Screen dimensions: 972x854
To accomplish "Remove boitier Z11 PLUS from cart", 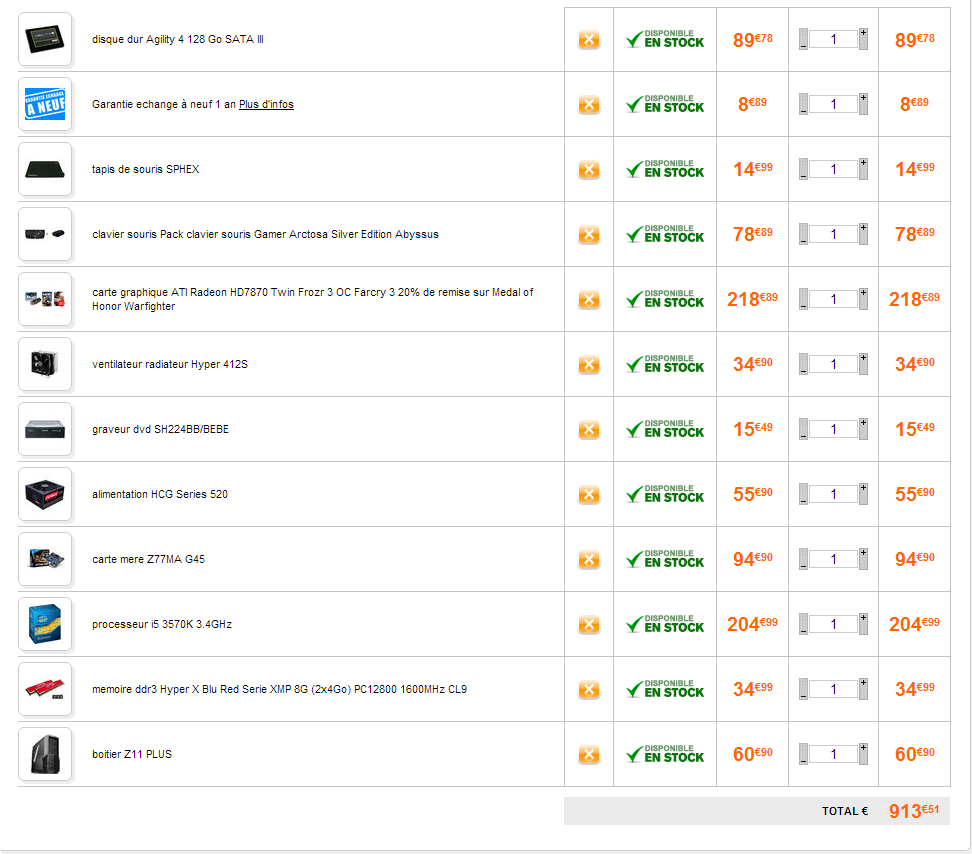I will point(589,755).
